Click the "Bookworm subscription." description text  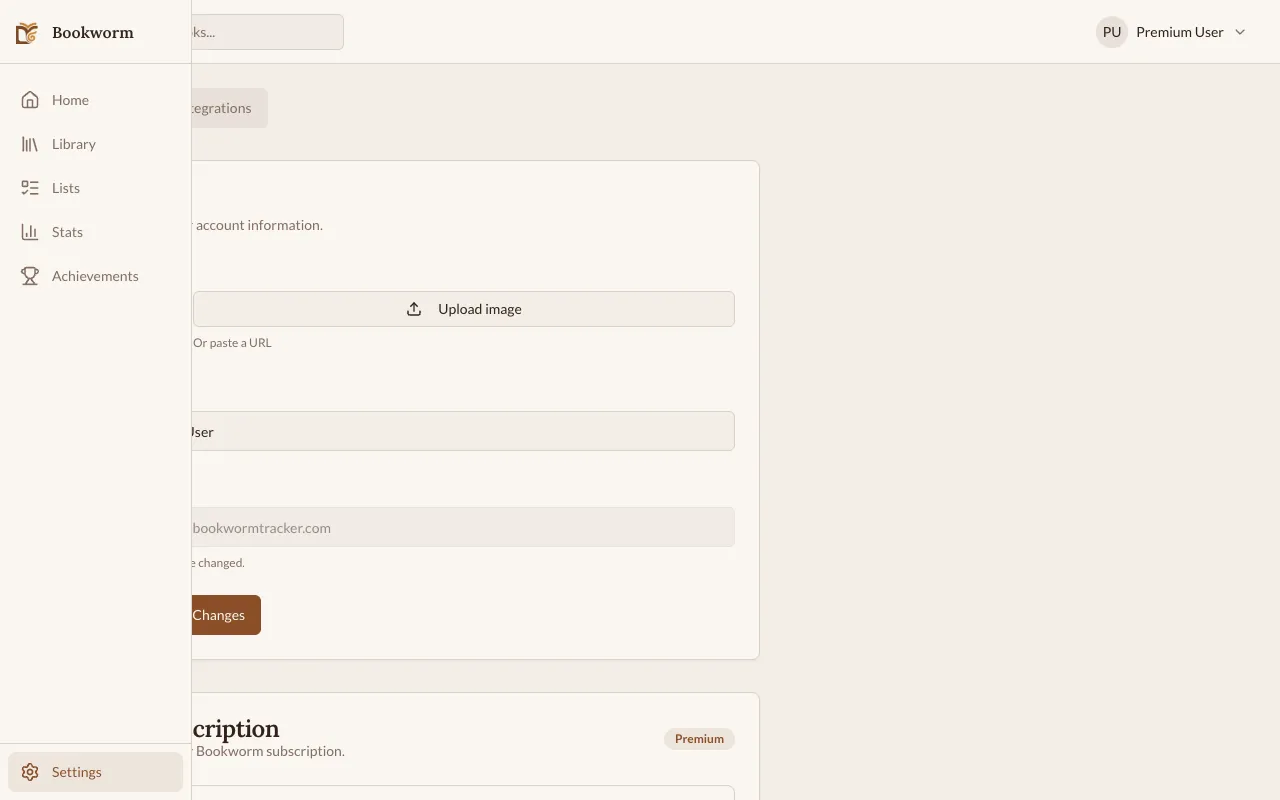[x=270, y=751]
